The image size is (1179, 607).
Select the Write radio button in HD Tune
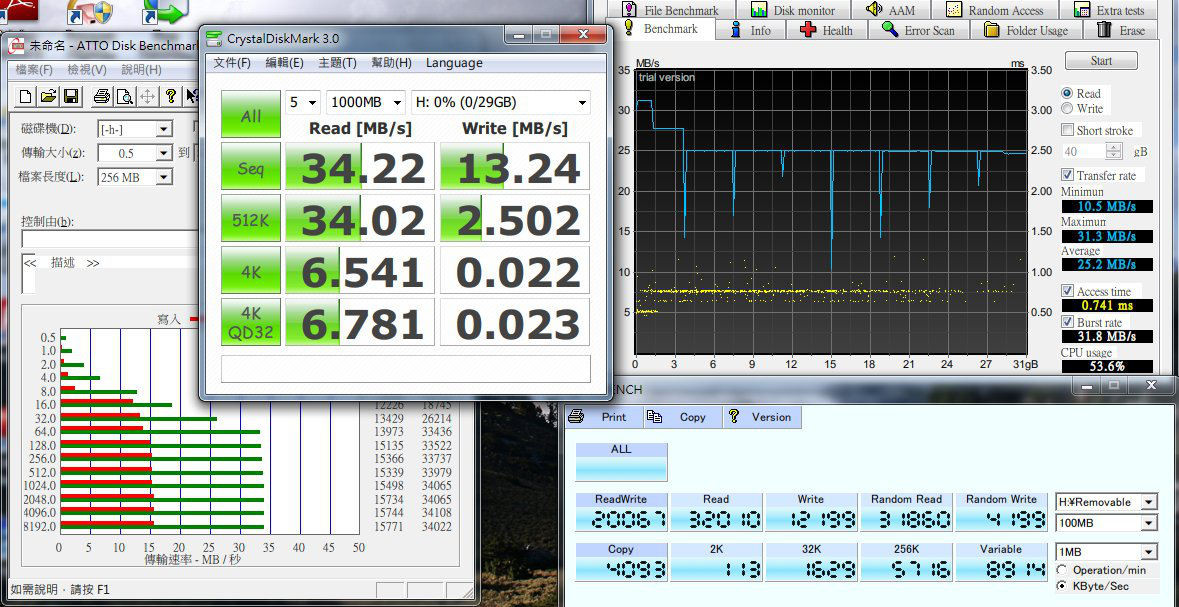1067,108
